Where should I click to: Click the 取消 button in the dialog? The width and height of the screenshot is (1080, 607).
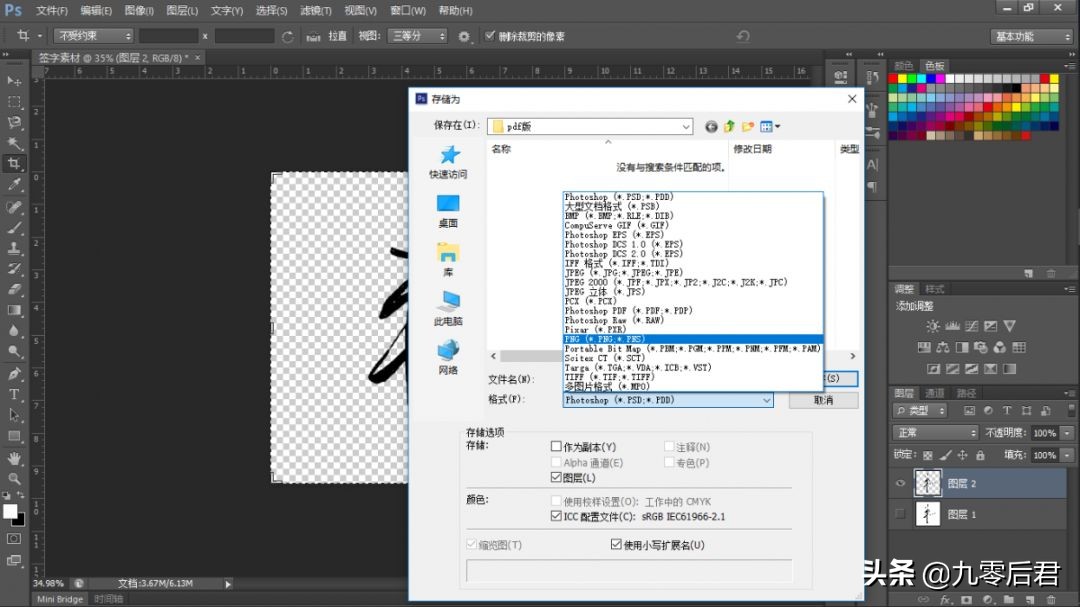(x=823, y=400)
